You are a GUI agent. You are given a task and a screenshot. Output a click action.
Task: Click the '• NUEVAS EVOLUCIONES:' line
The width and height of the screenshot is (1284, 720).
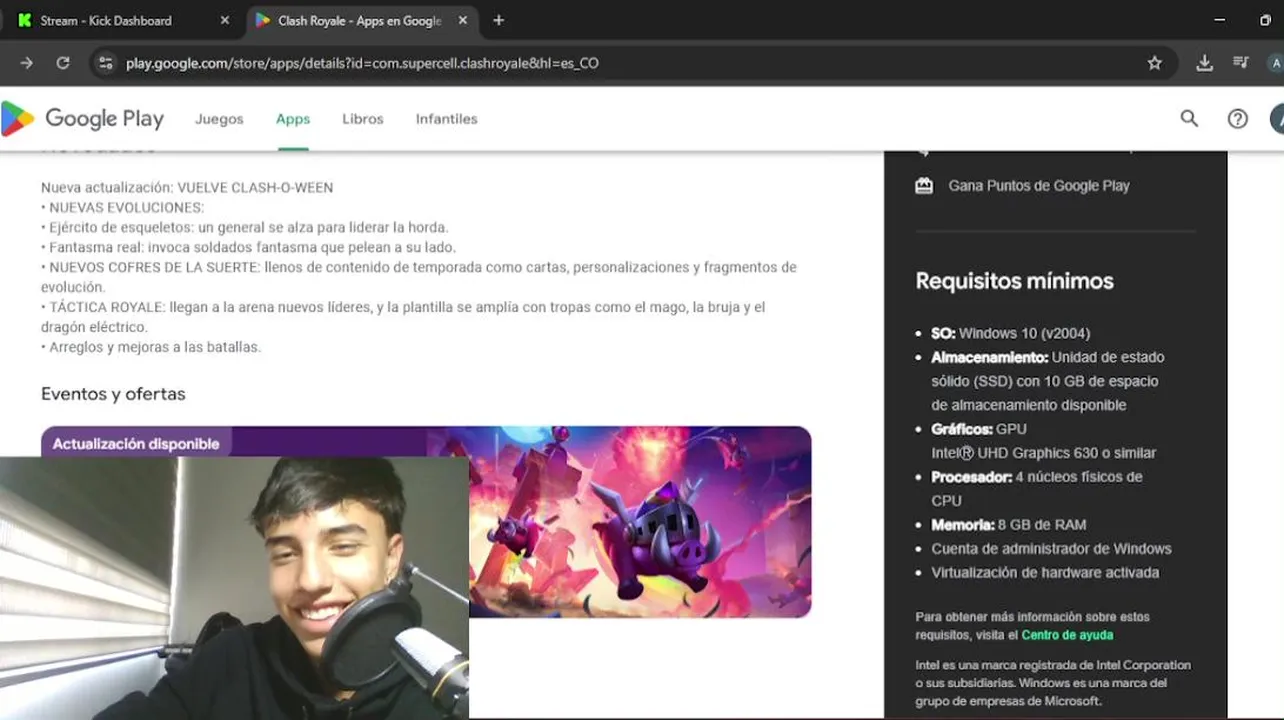[x=122, y=207]
